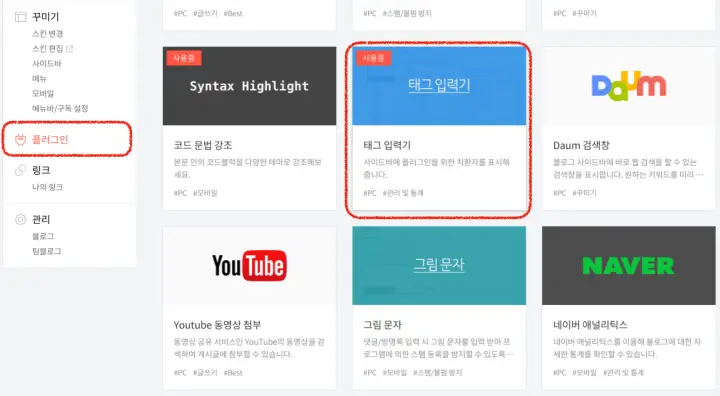Viewport: 720px width, 396px height.
Task: Click the Youtube 동영상 첨부 description text
Action: [x=249, y=348]
